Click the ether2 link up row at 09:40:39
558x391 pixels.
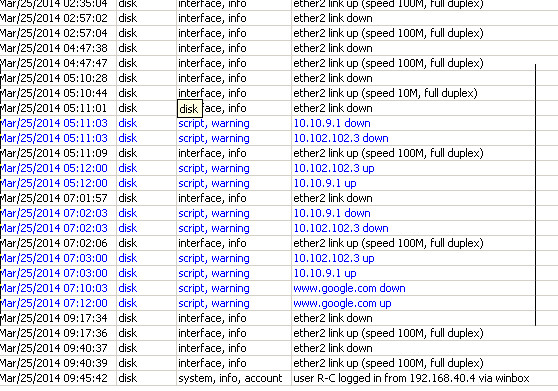click(279, 363)
